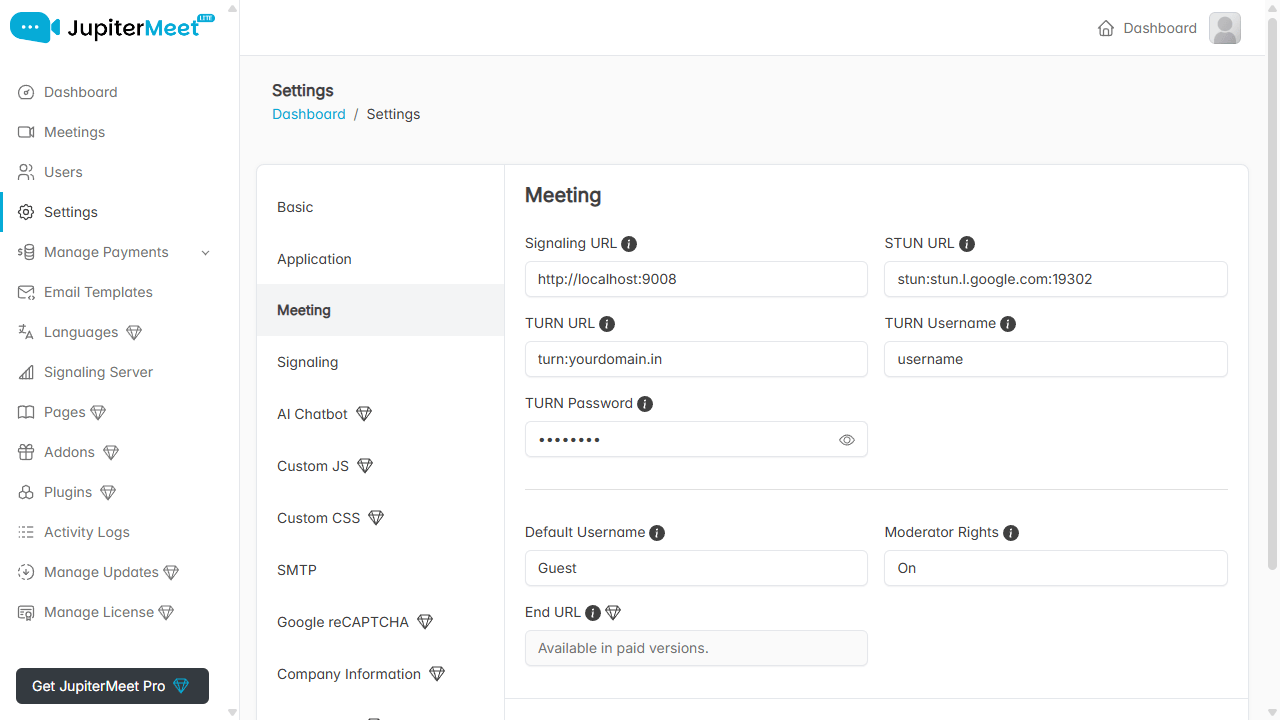Expand the Manage Payments chevron
Viewport: 1280px width, 720px height.
[206, 253]
